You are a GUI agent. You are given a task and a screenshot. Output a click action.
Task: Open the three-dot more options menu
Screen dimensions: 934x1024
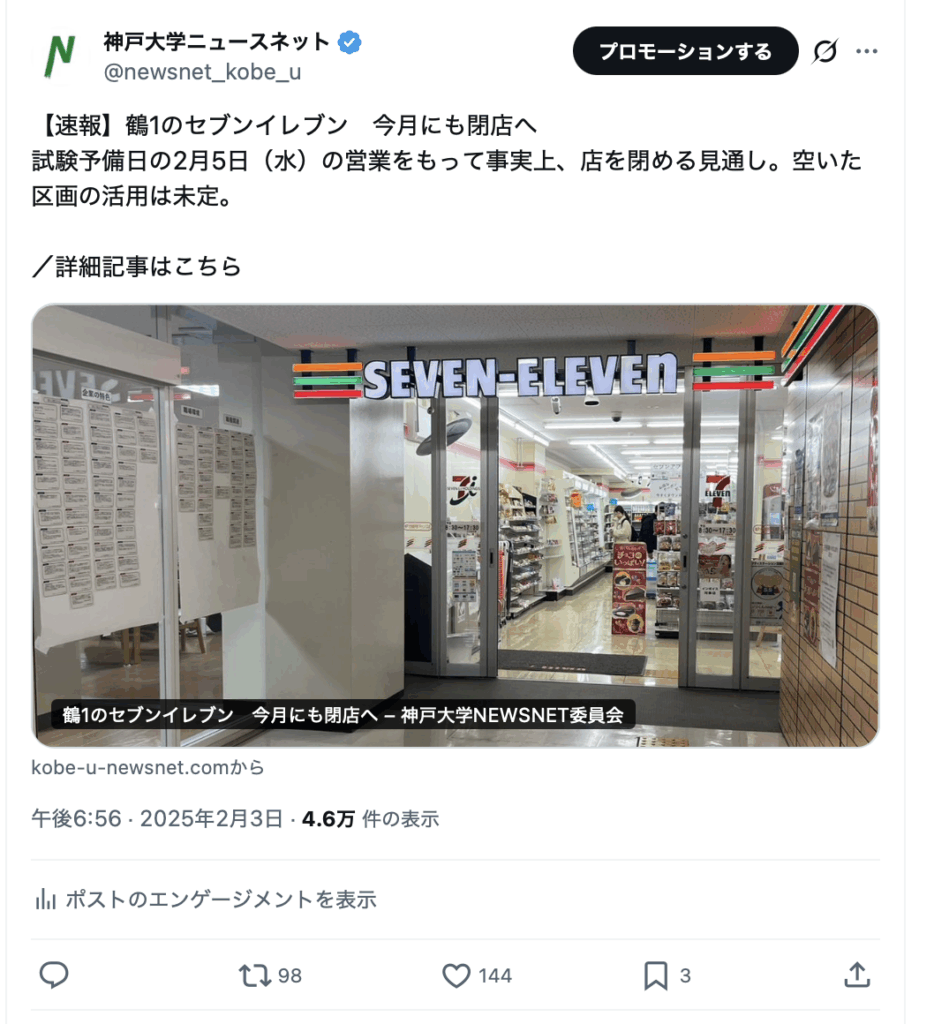click(x=867, y=51)
